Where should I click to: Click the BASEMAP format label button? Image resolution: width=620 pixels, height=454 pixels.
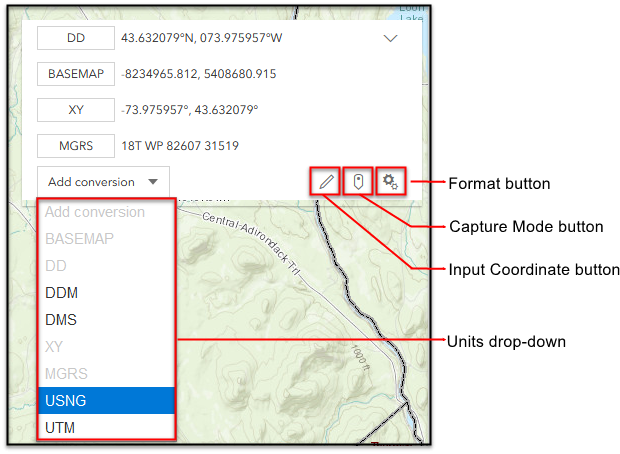coord(76,74)
